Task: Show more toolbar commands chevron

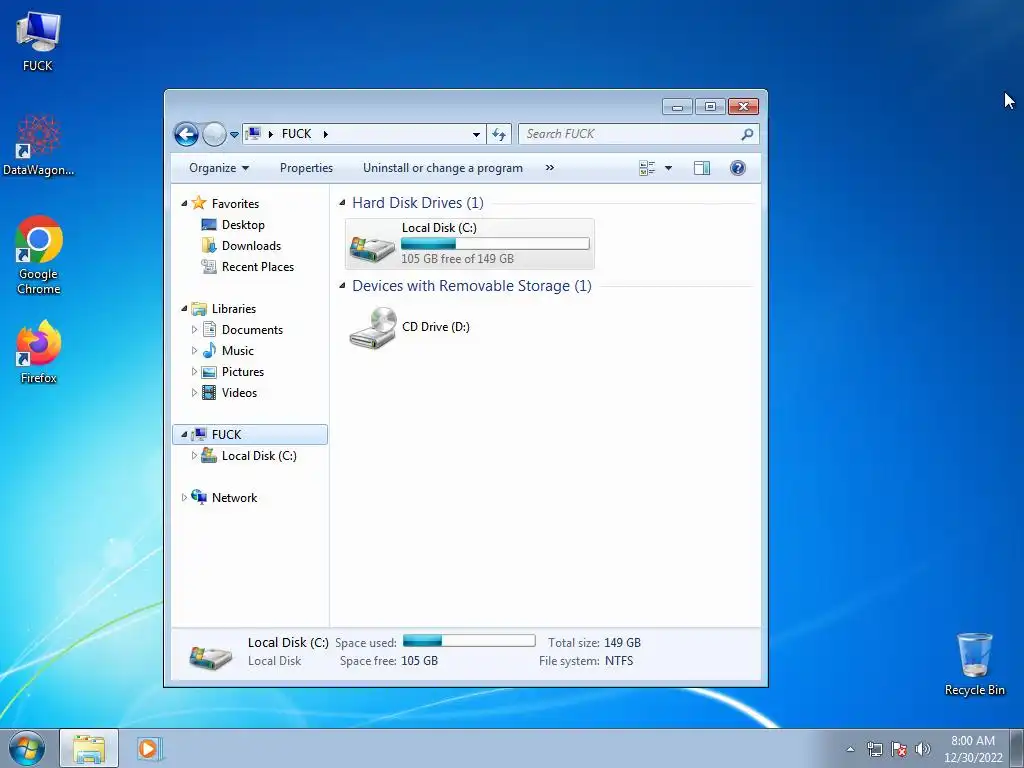Action: pos(550,168)
